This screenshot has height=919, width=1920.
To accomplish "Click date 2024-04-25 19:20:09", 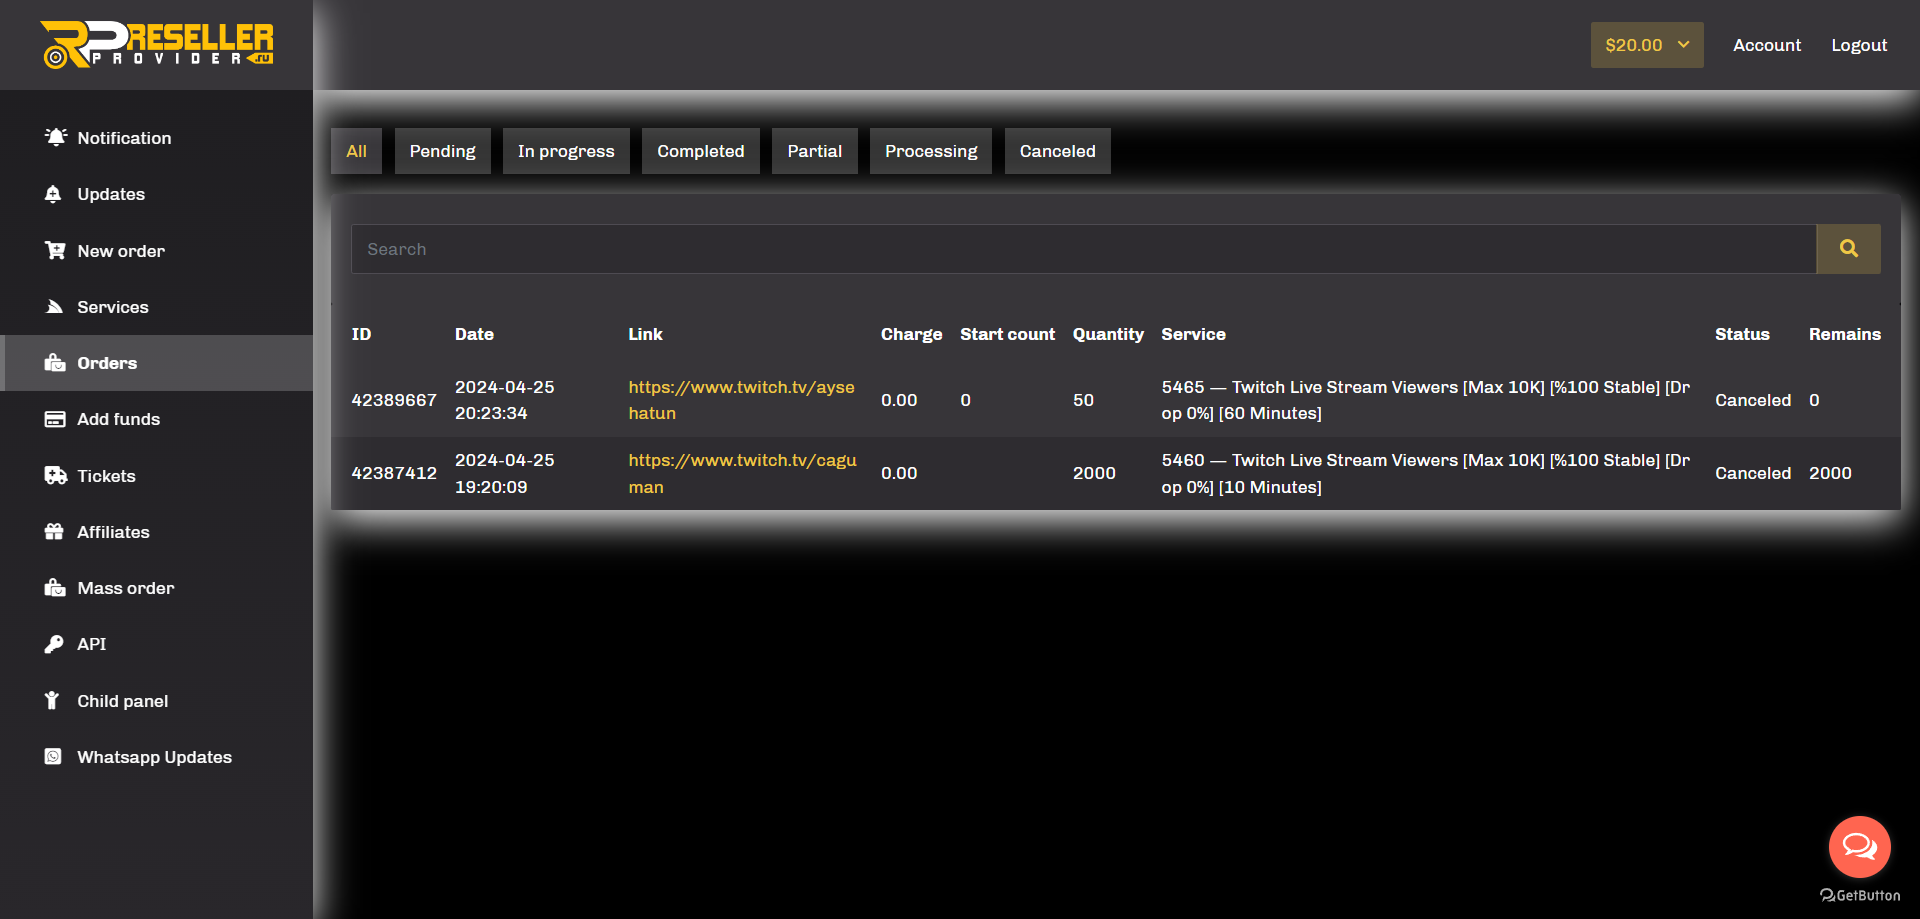I will 505,473.
